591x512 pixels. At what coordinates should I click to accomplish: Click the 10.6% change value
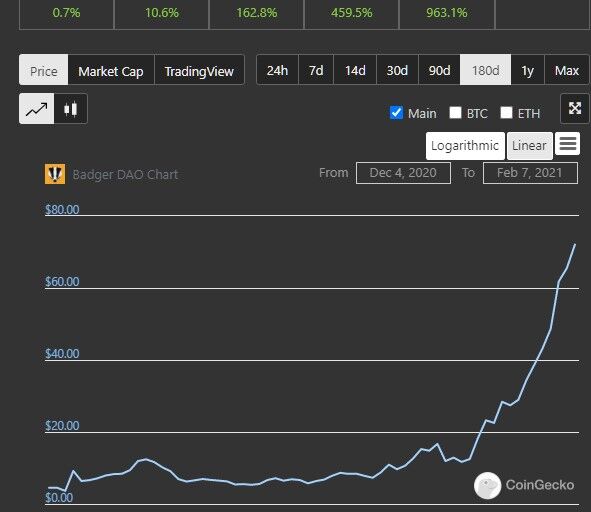tap(162, 13)
